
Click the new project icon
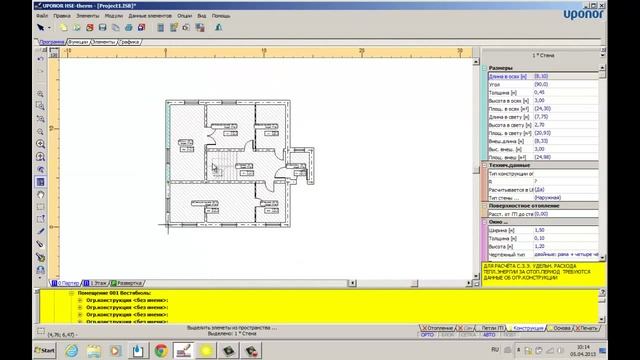click(64, 27)
